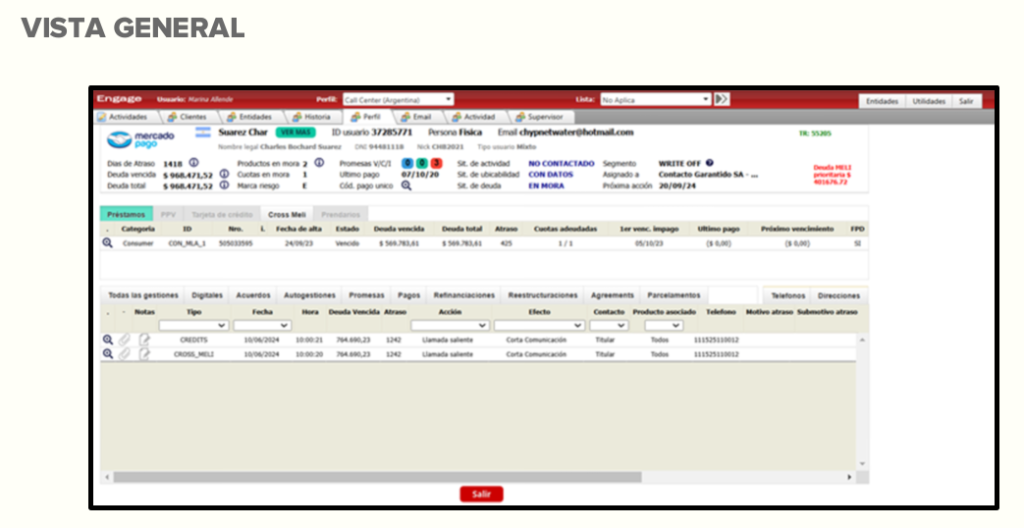Viewport: 1024px width, 528px height.
Task: Open the Promesas management tab
Action: (365, 296)
